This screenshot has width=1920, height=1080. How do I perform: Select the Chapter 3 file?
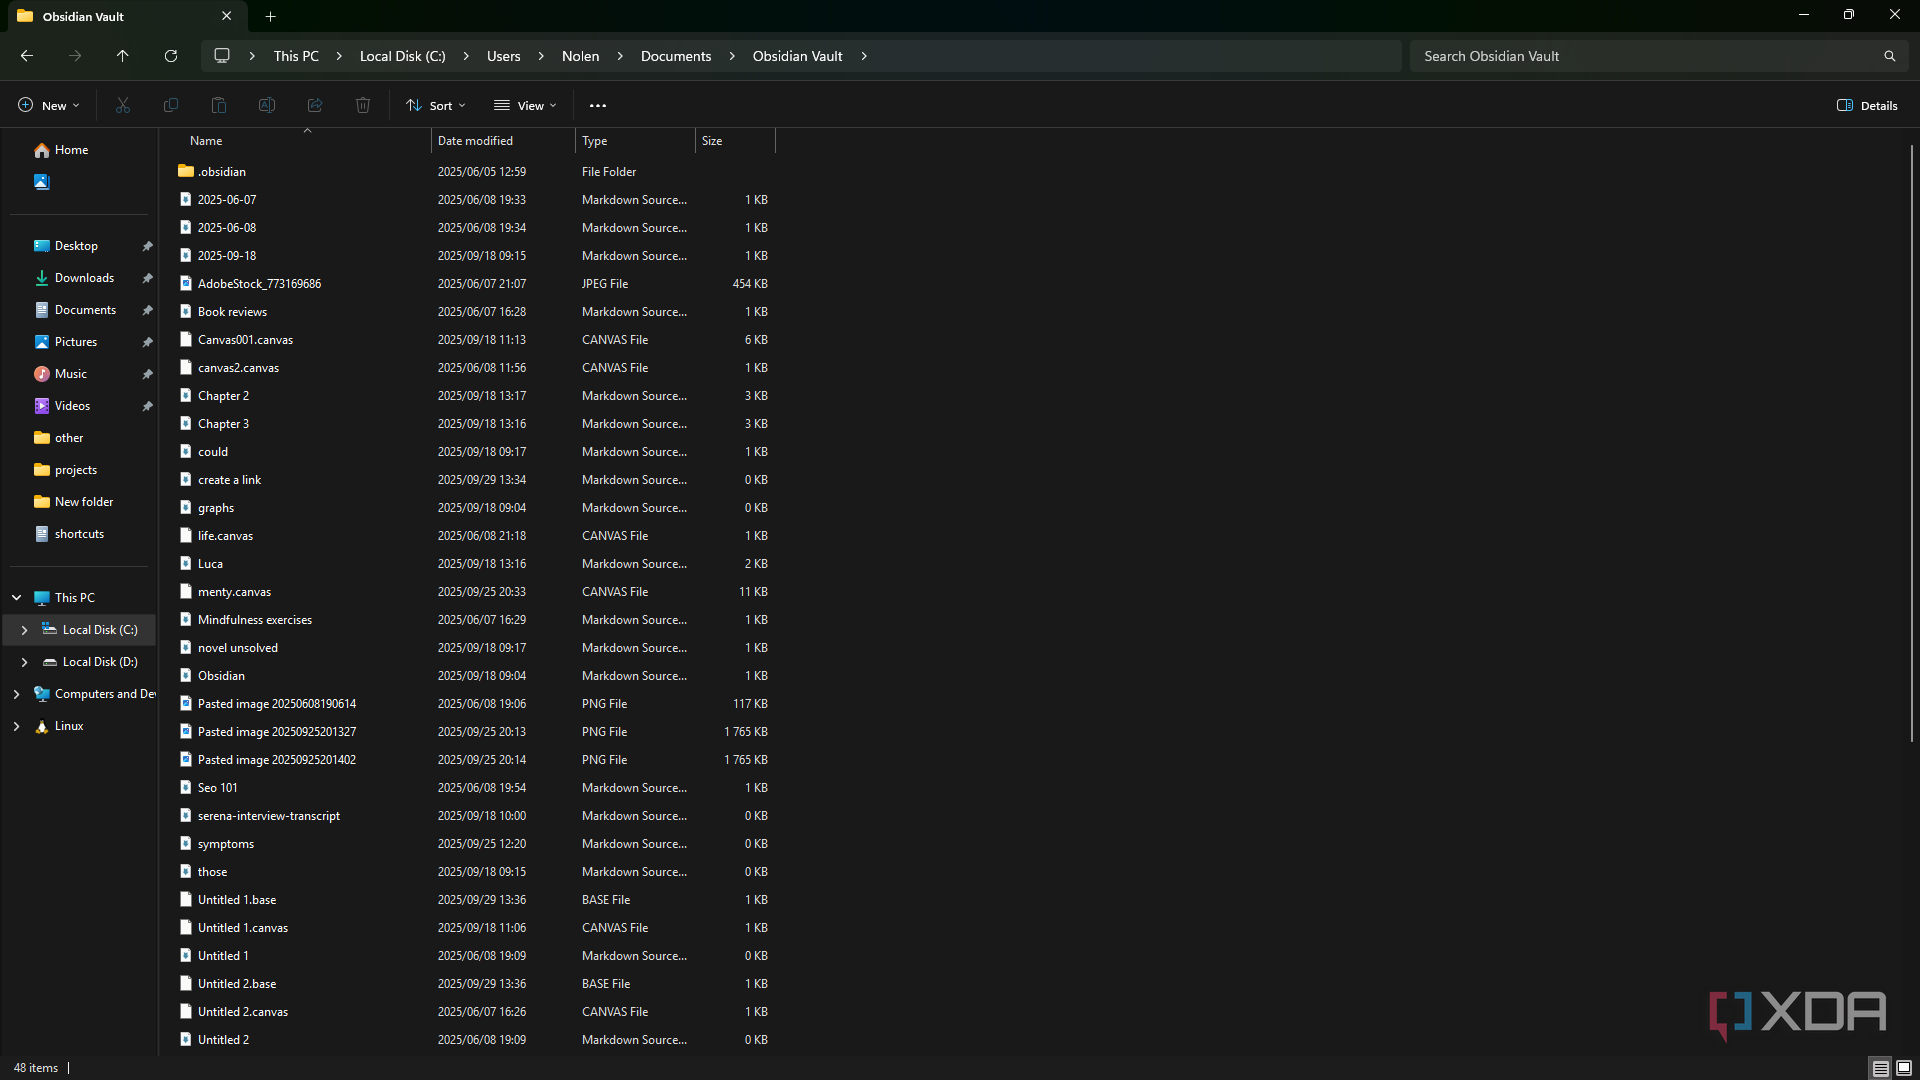point(223,424)
